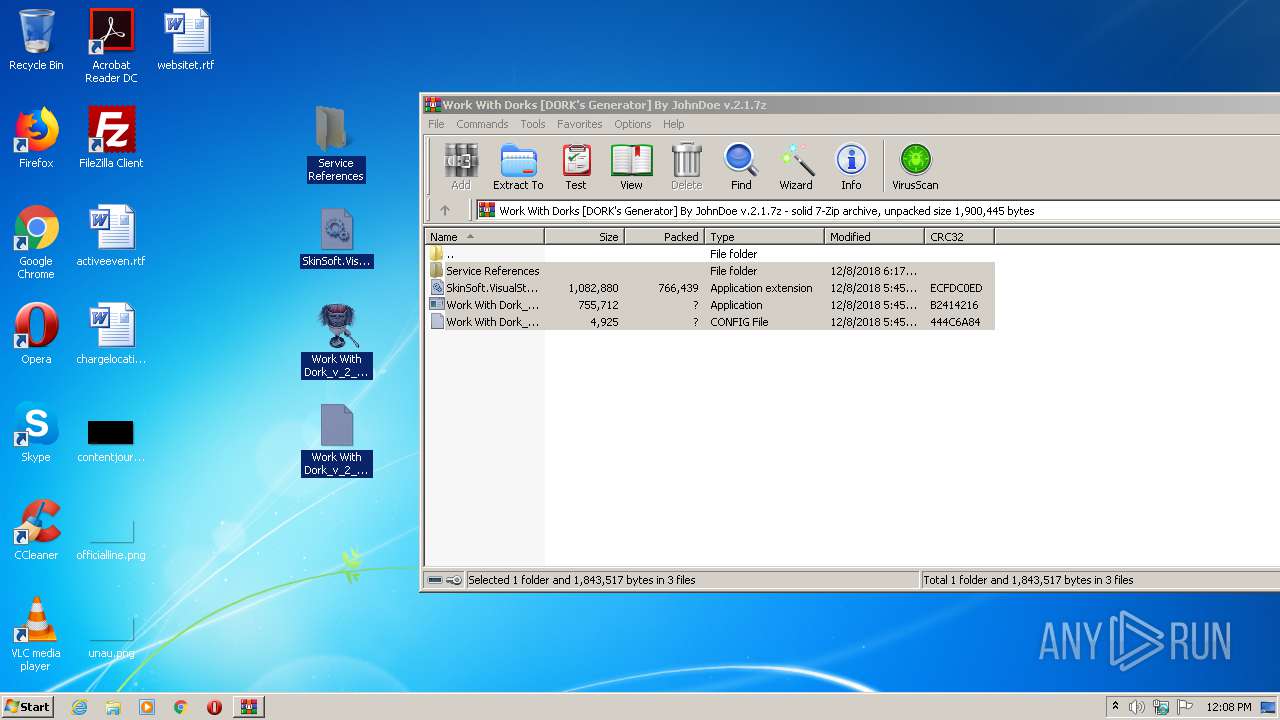Select SkinSoft.Vis... file on desktop
Screen dimensions: 1280x720
click(x=336, y=238)
